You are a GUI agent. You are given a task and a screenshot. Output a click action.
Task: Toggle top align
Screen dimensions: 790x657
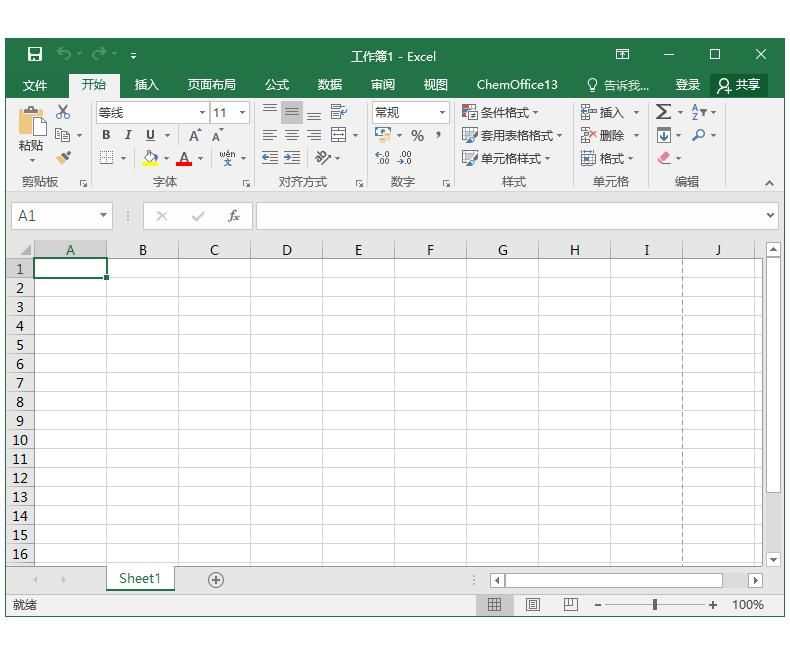tap(270, 112)
